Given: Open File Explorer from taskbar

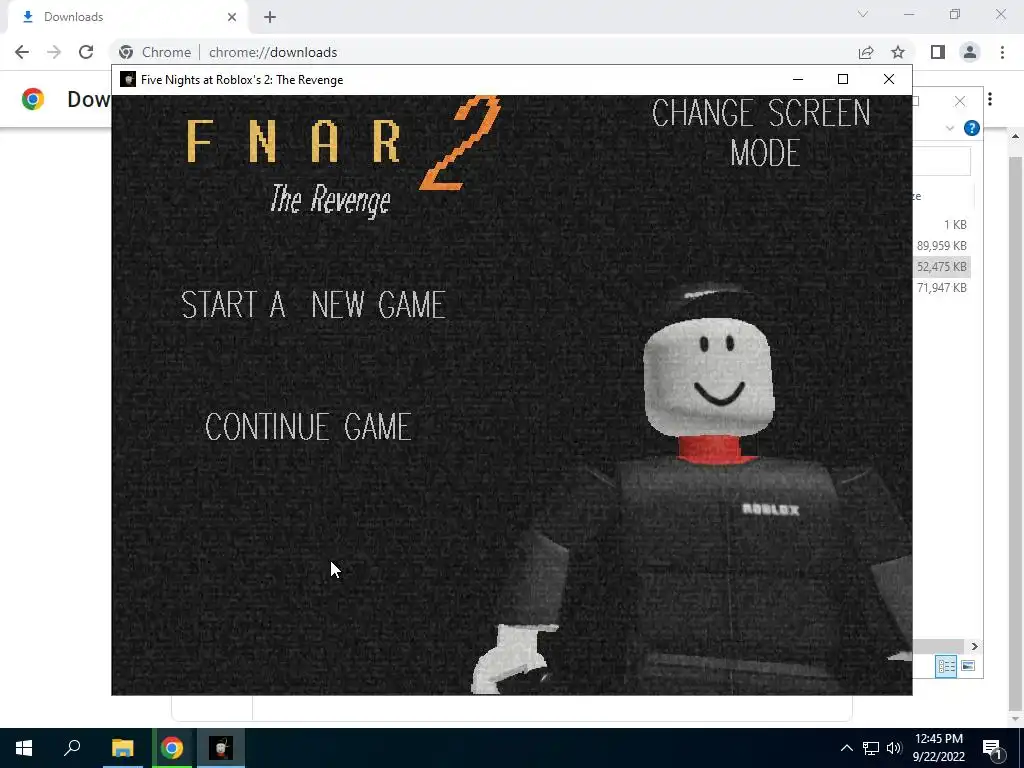Looking at the screenshot, I should pos(122,748).
